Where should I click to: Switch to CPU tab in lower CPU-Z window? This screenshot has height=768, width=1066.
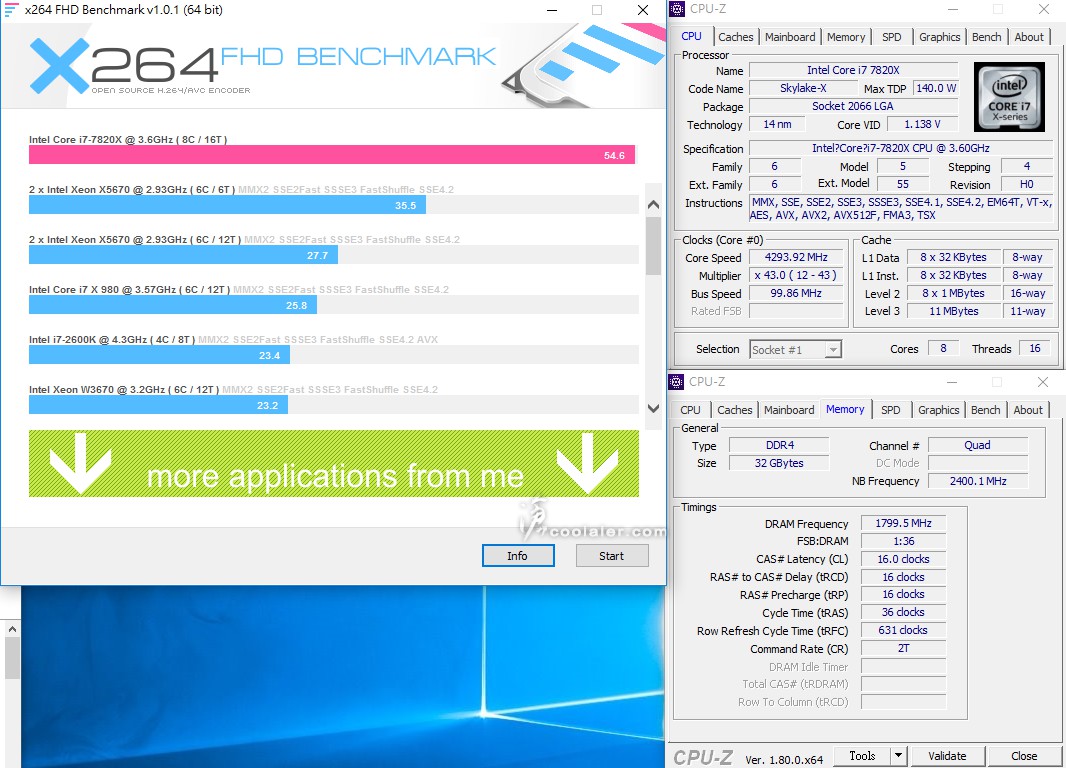pos(690,410)
